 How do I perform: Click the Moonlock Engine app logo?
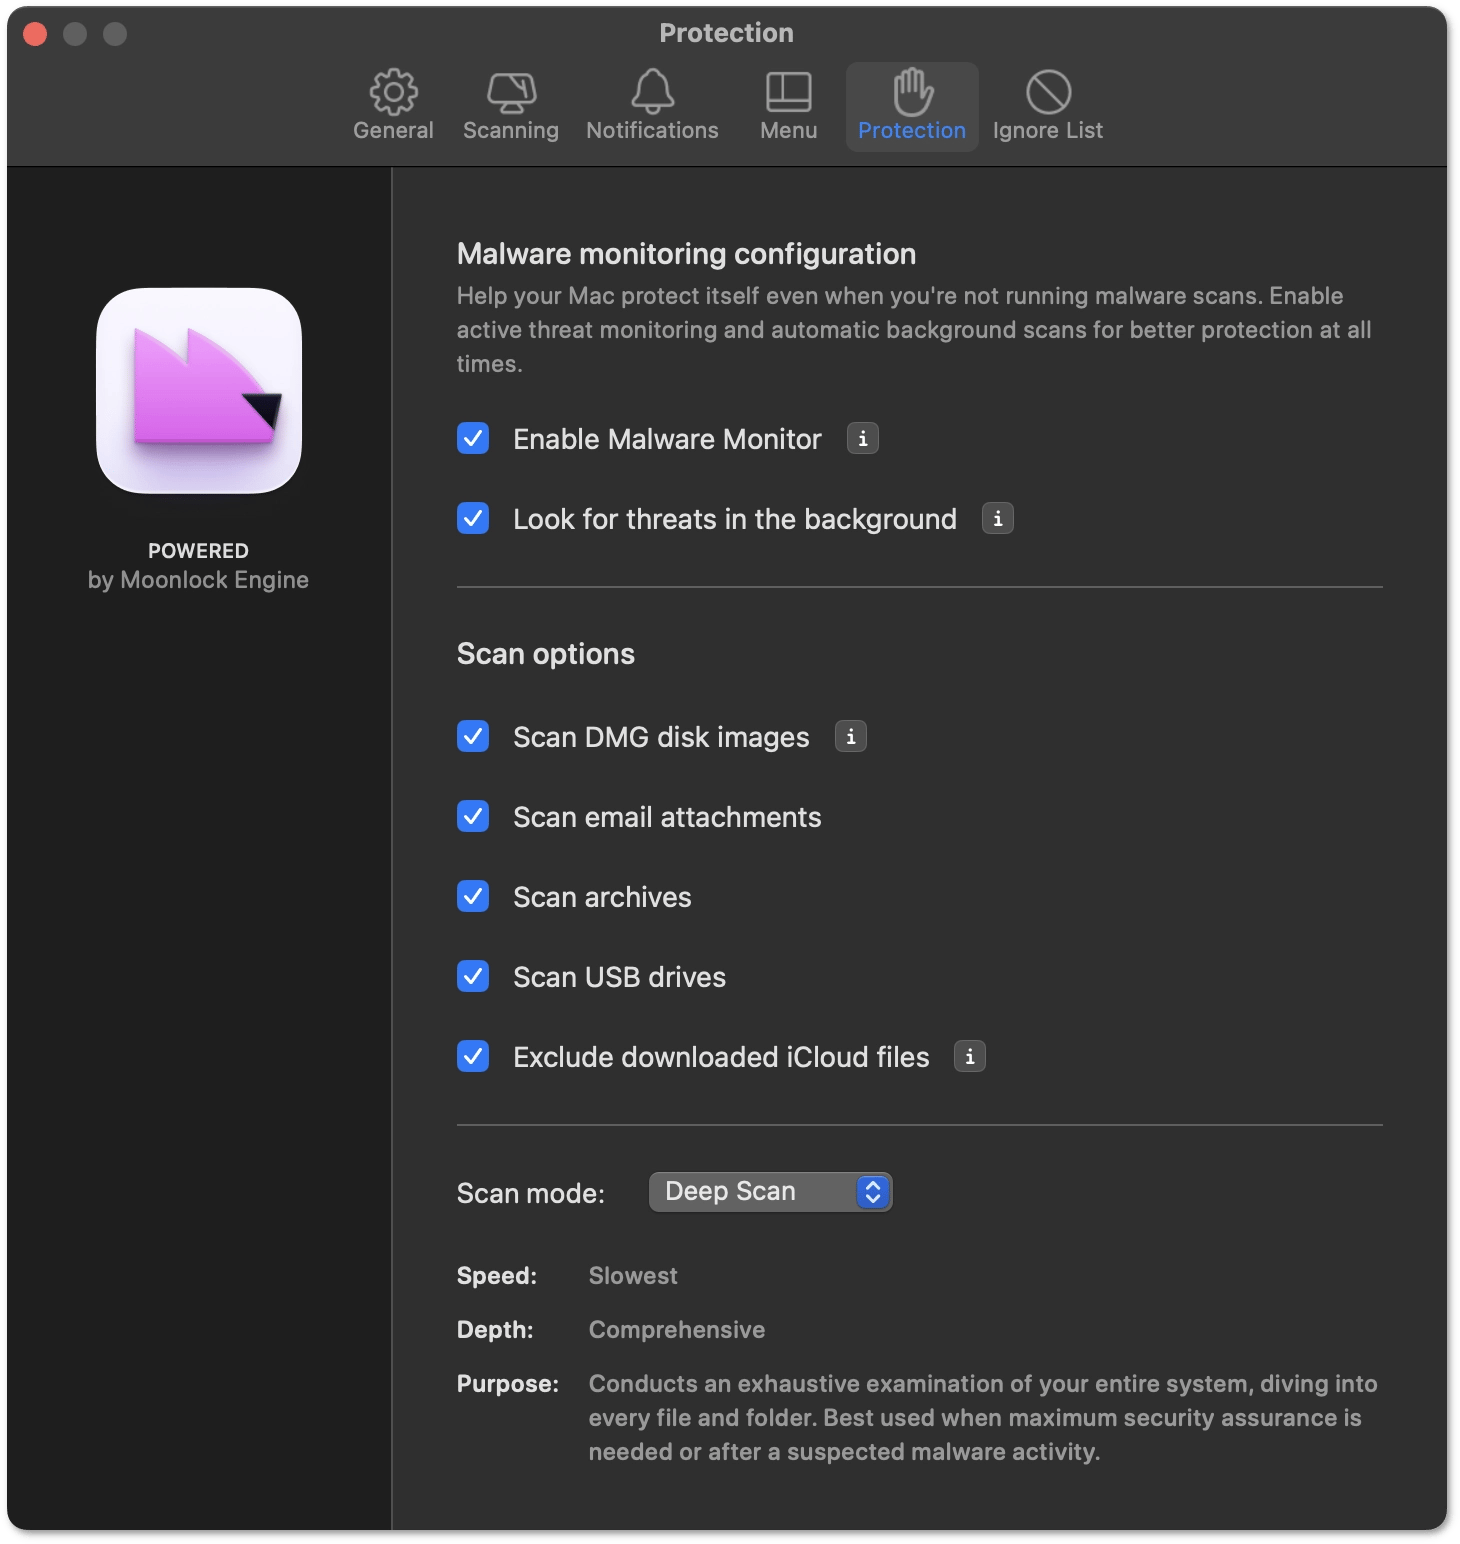(199, 391)
